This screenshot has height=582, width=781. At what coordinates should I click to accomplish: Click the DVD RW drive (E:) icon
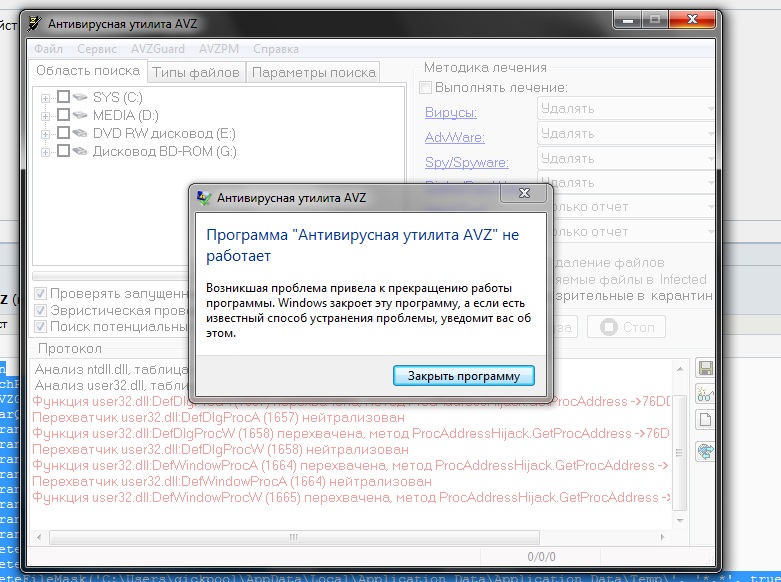80,133
